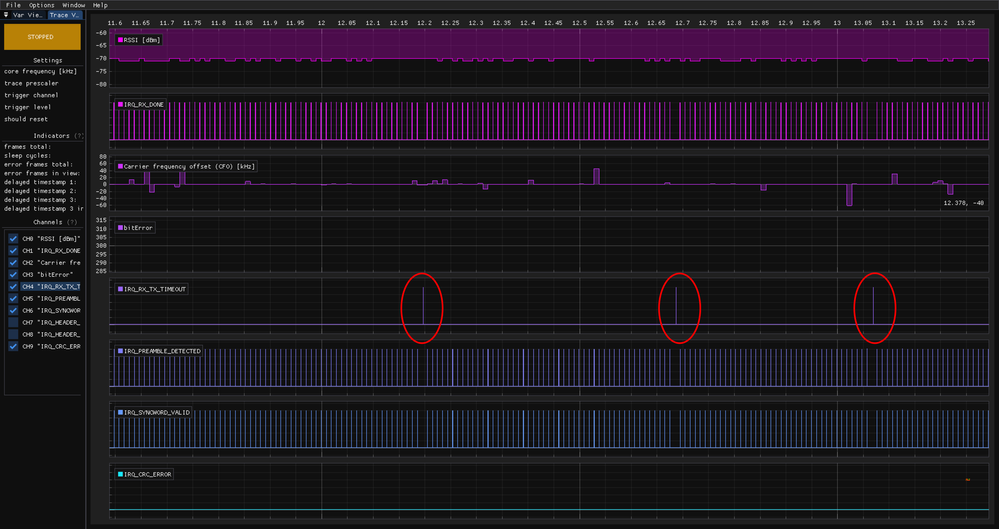Open the File menu
This screenshot has height=529, width=999.
(13, 5)
